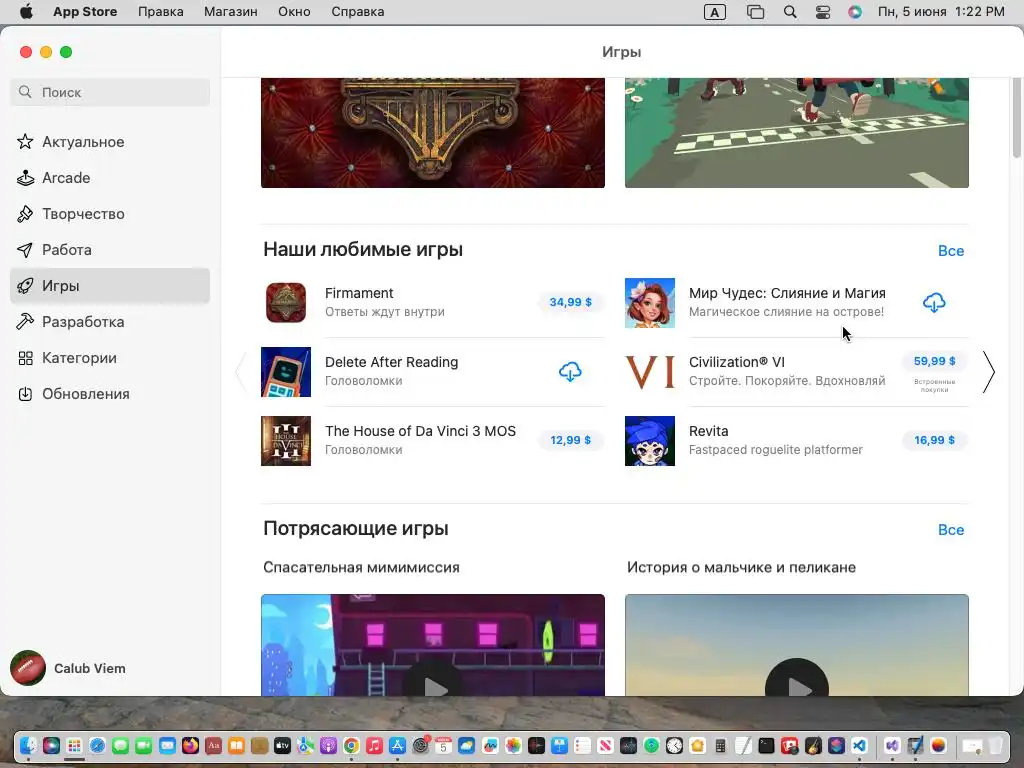The width and height of the screenshot is (1024, 768).
Task: Open the Arcade section in the sidebar
Action: [110, 178]
